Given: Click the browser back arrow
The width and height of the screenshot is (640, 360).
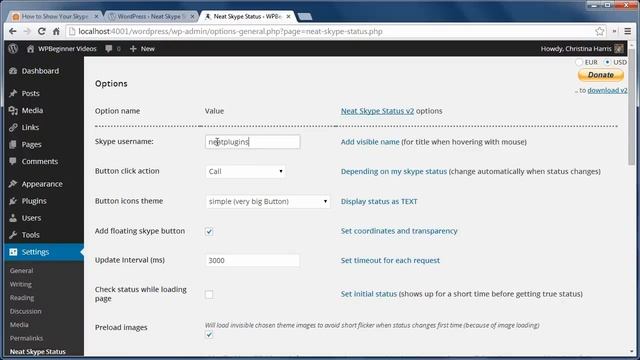Looking at the screenshot, I should (x=13, y=31).
